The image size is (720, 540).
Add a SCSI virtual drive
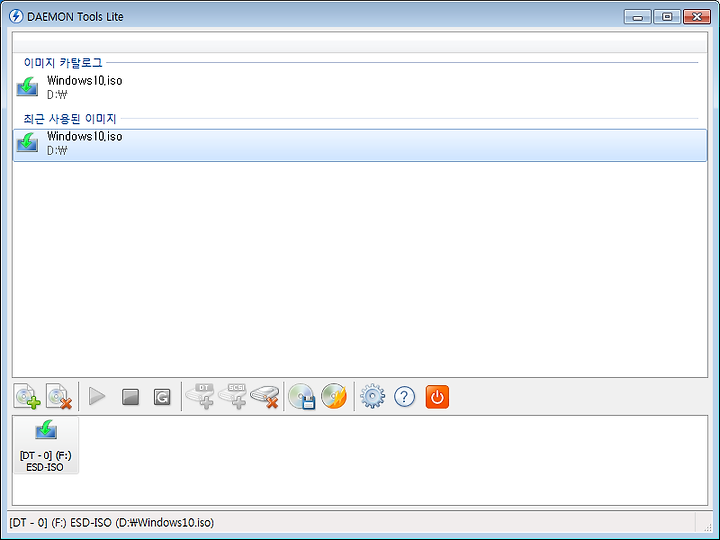(x=233, y=396)
